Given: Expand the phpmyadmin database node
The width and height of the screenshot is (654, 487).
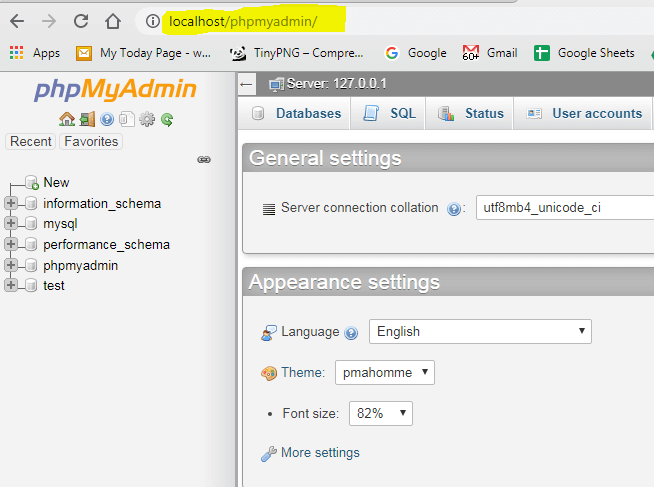Looking at the screenshot, I should tap(11, 265).
